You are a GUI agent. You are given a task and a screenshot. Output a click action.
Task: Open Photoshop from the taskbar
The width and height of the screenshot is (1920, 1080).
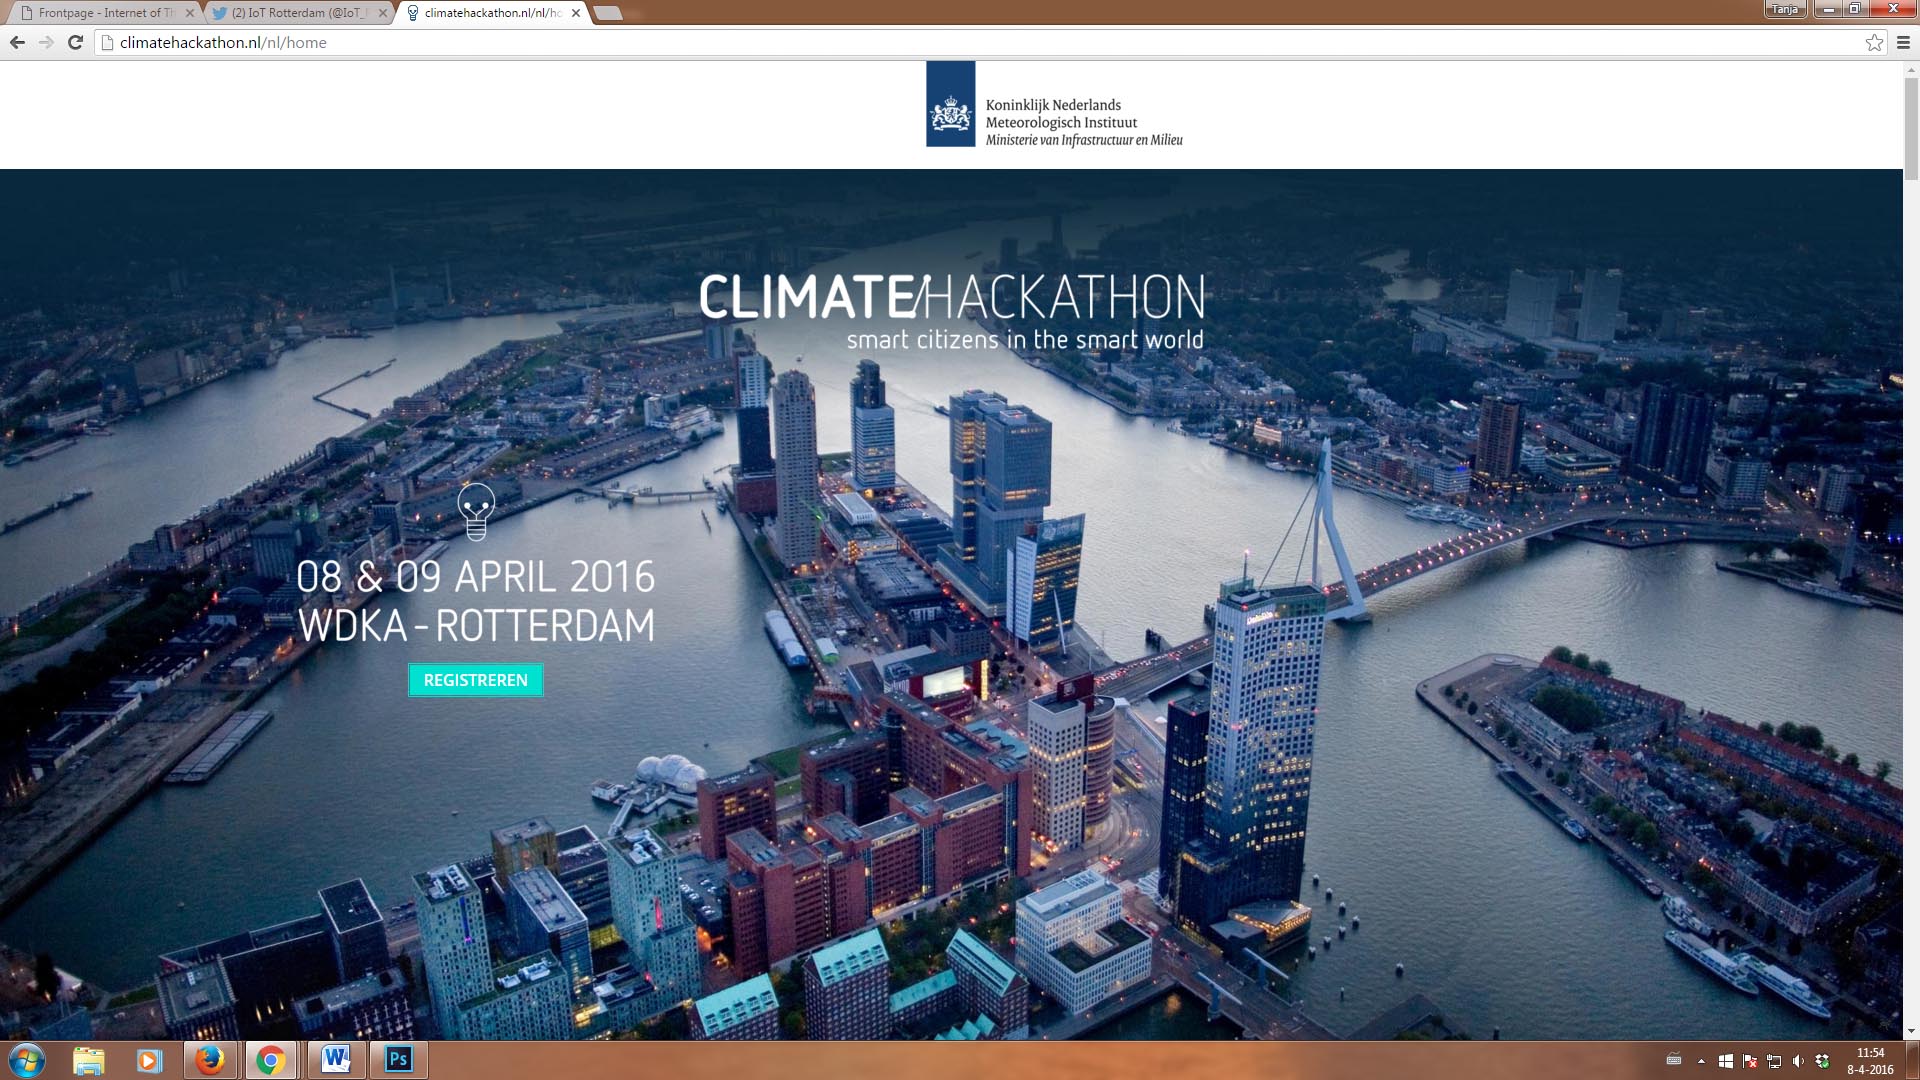[398, 1059]
